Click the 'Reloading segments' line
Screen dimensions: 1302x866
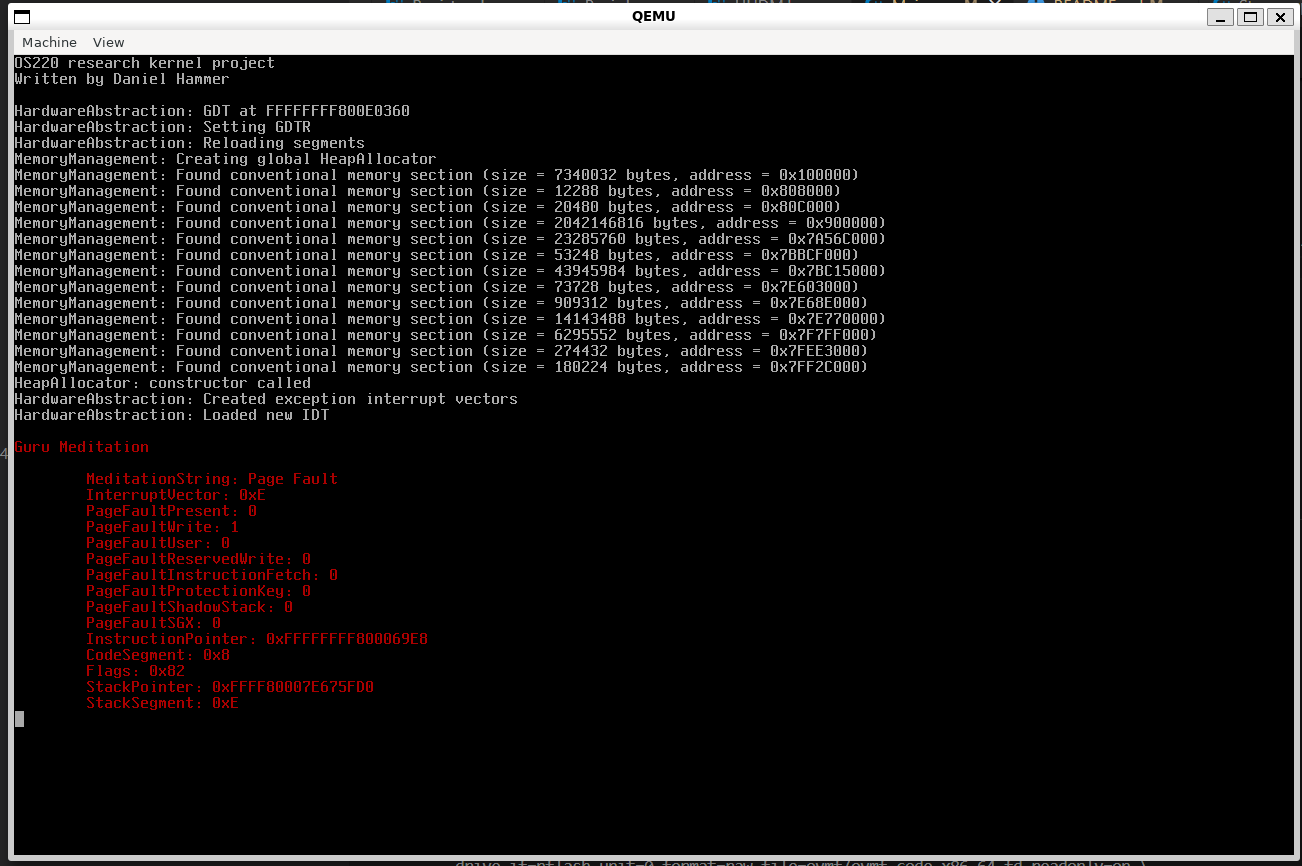(x=189, y=143)
